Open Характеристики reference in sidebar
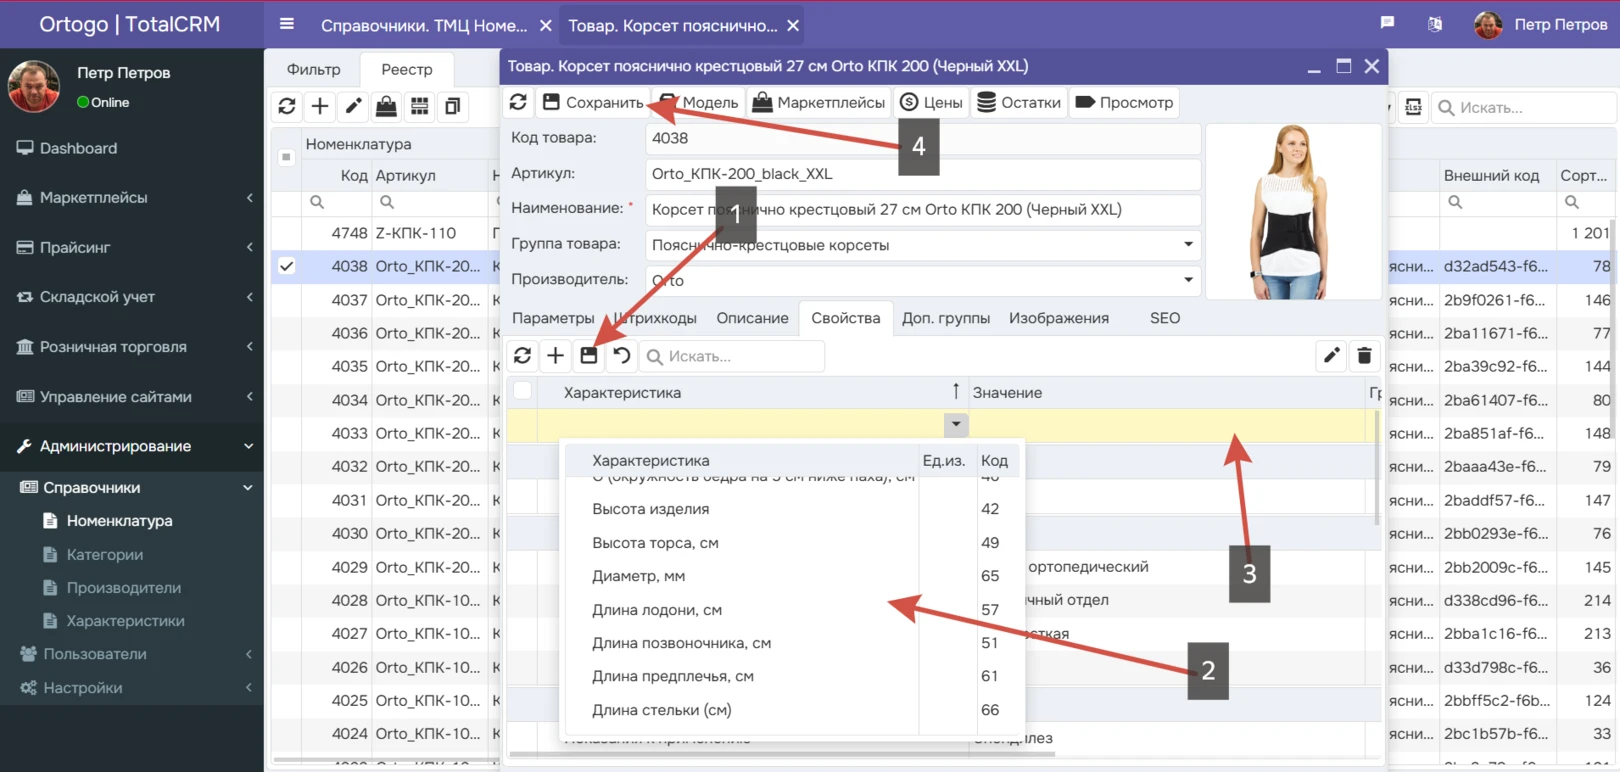 [x=125, y=621]
